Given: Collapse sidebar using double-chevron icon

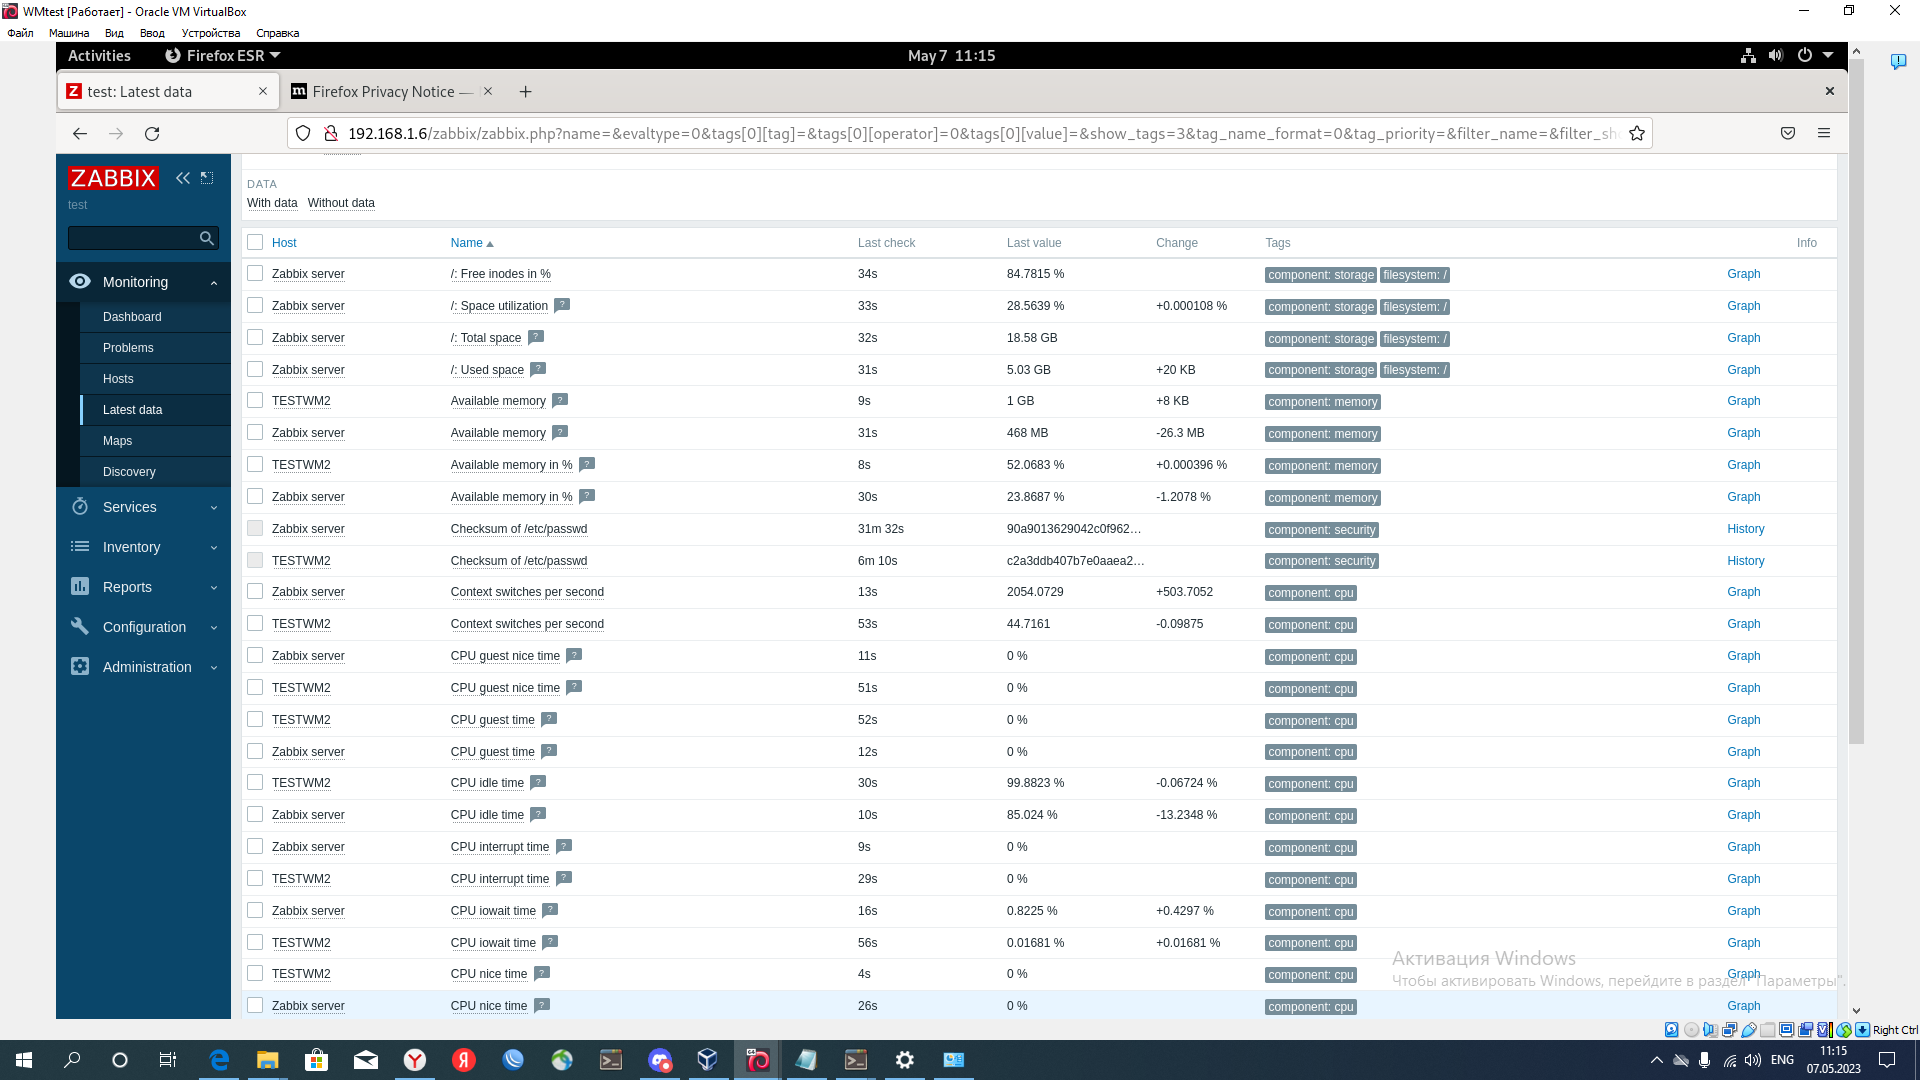Looking at the screenshot, I should pos(182,178).
